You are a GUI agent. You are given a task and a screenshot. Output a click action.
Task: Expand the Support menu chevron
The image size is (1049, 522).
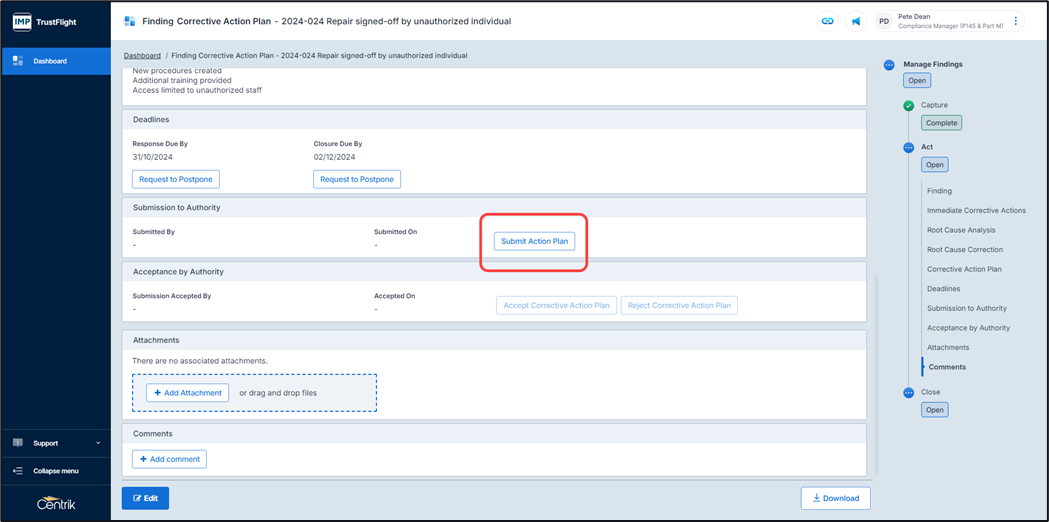click(x=98, y=443)
